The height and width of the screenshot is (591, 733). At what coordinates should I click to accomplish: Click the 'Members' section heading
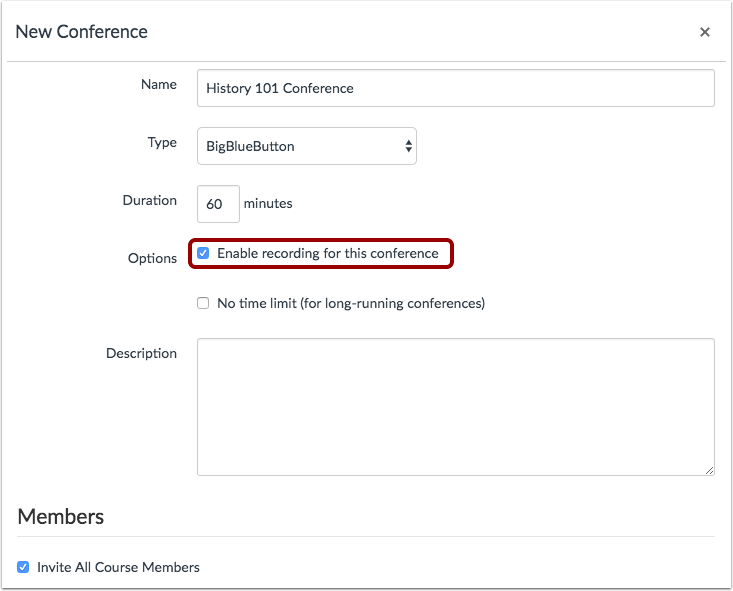coord(61,517)
